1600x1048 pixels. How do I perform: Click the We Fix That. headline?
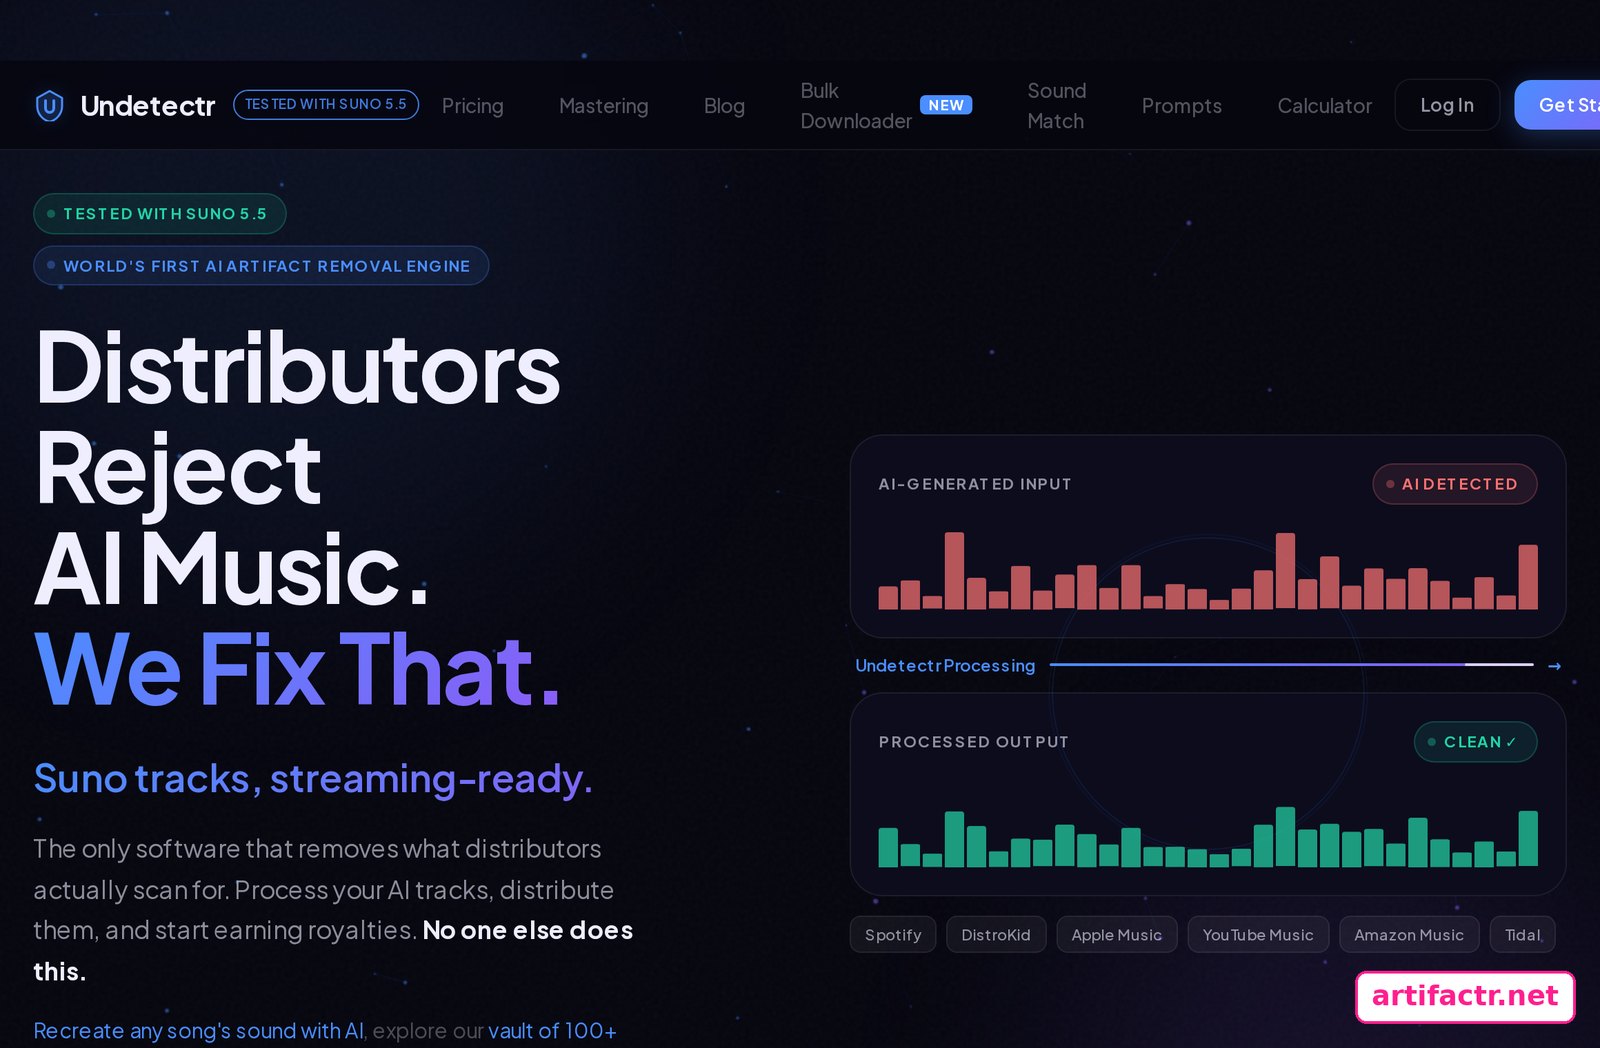tap(297, 668)
